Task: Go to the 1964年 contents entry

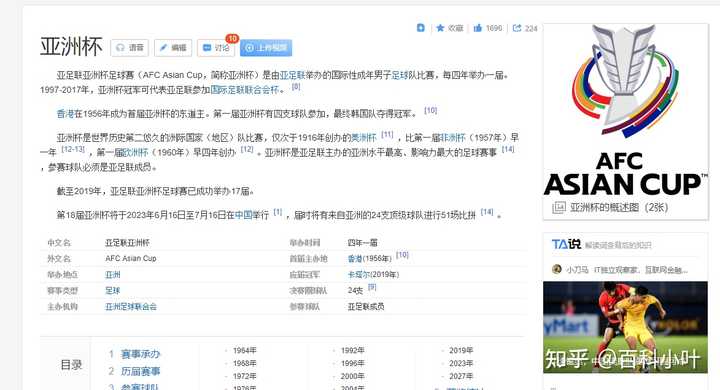Action: click(x=244, y=350)
